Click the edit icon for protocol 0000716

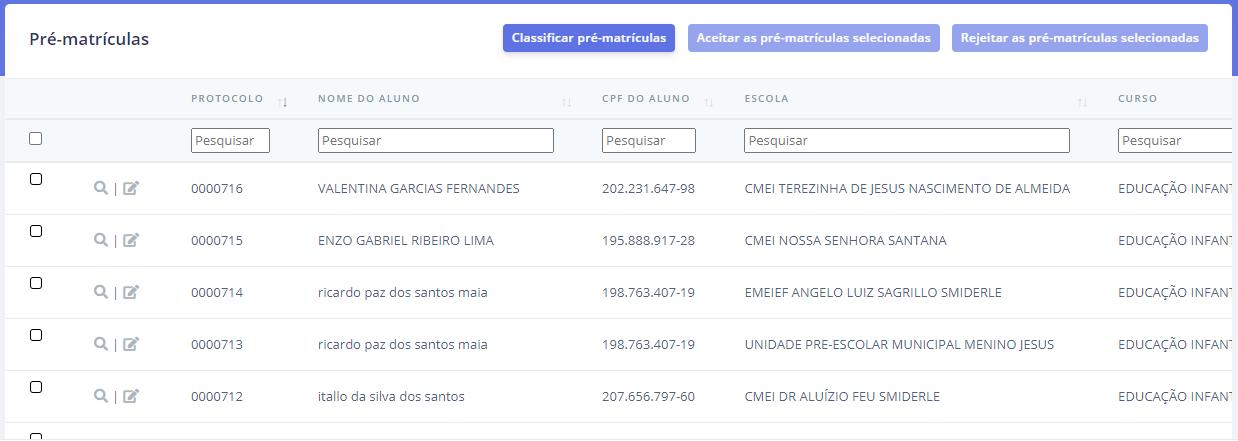131,188
